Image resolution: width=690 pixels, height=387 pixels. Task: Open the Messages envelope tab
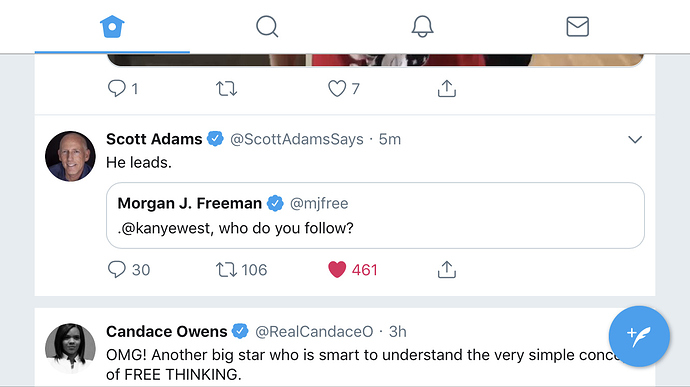577,26
